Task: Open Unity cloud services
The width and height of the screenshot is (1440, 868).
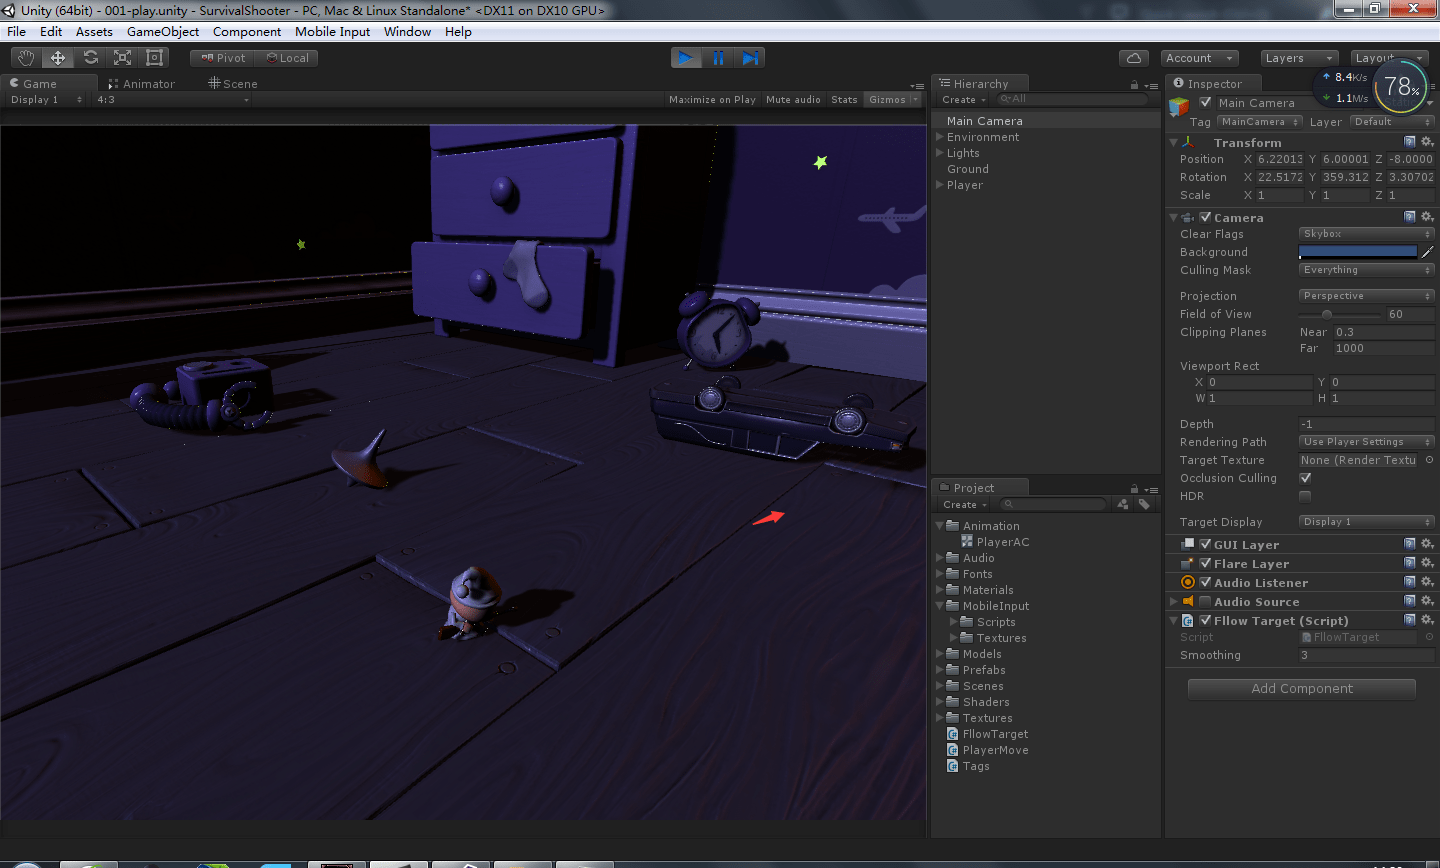Action: pyautogui.click(x=1134, y=57)
